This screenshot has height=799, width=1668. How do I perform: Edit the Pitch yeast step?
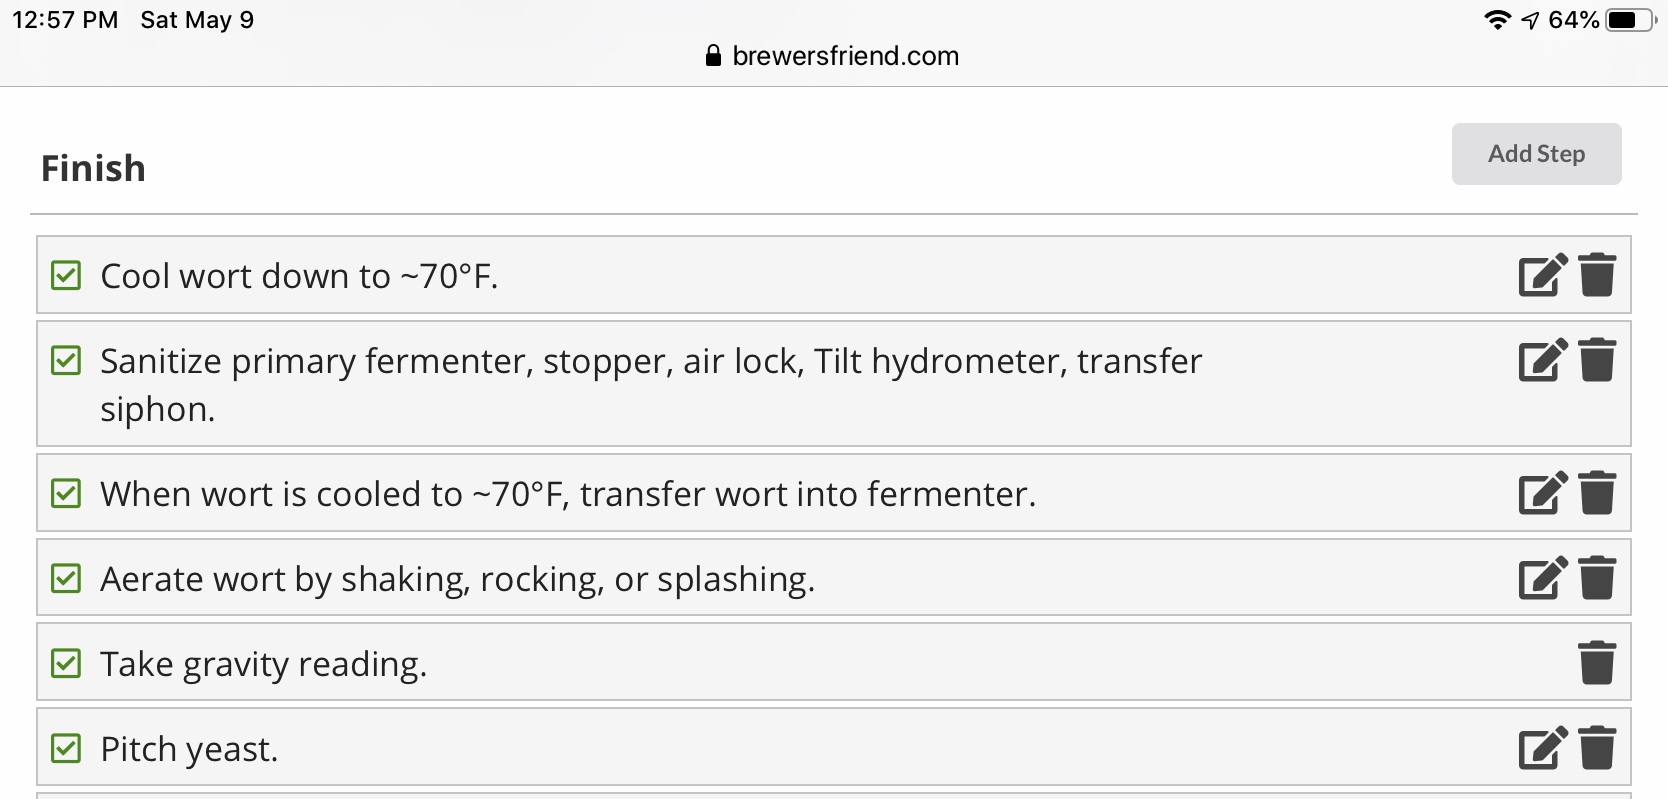1543,748
